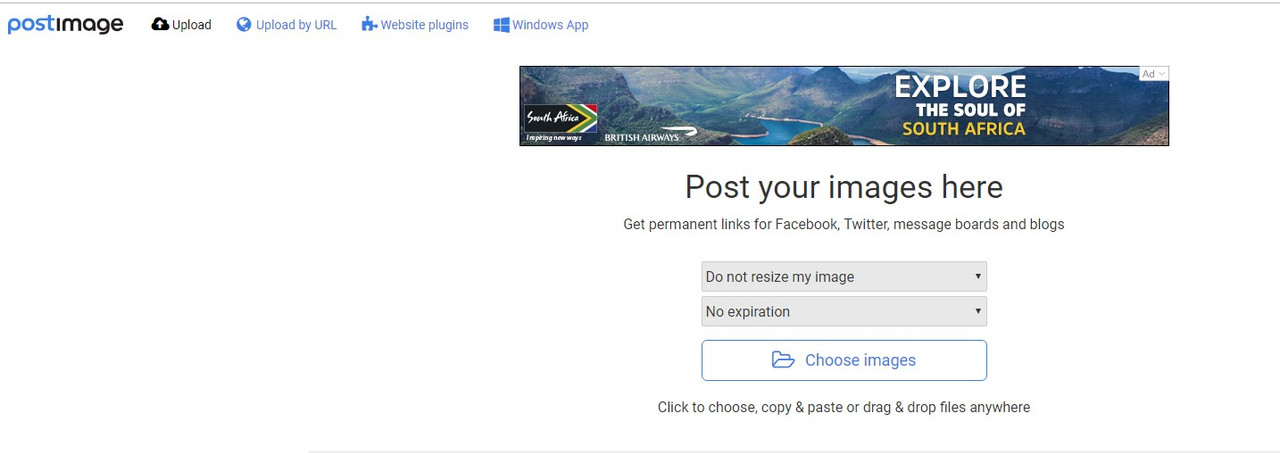The width and height of the screenshot is (1280, 453).
Task: Click the South Africa flag logo in ad
Action: [561, 119]
